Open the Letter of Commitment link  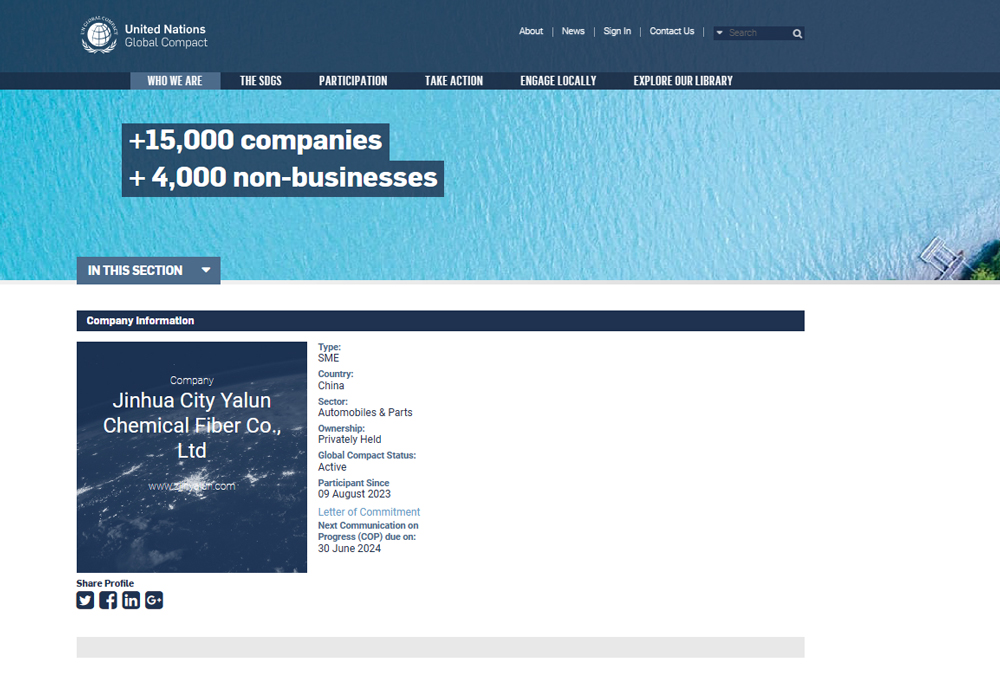tap(369, 512)
